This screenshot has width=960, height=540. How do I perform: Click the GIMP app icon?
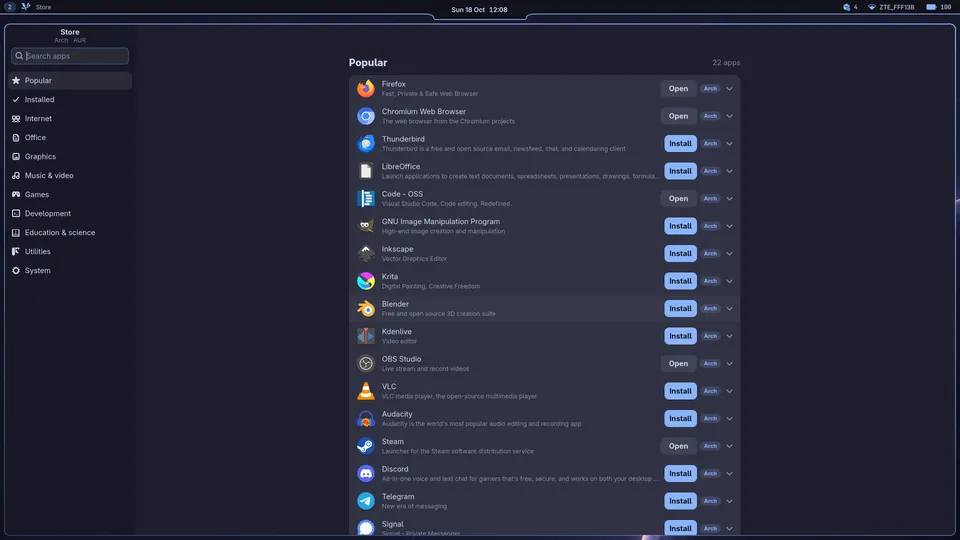(366, 226)
